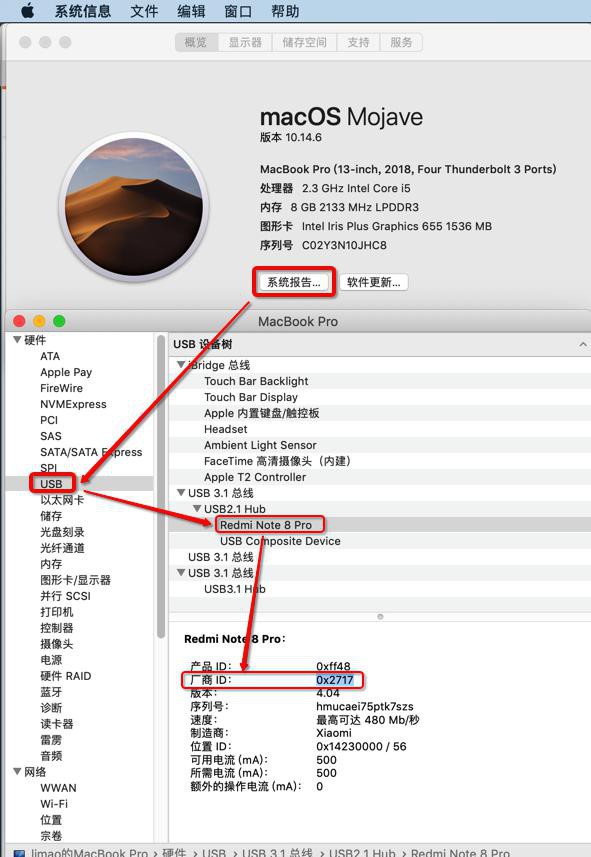This screenshot has width=591, height=857.
Task: Click the 软件更新... button
Action: (x=374, y=282)
